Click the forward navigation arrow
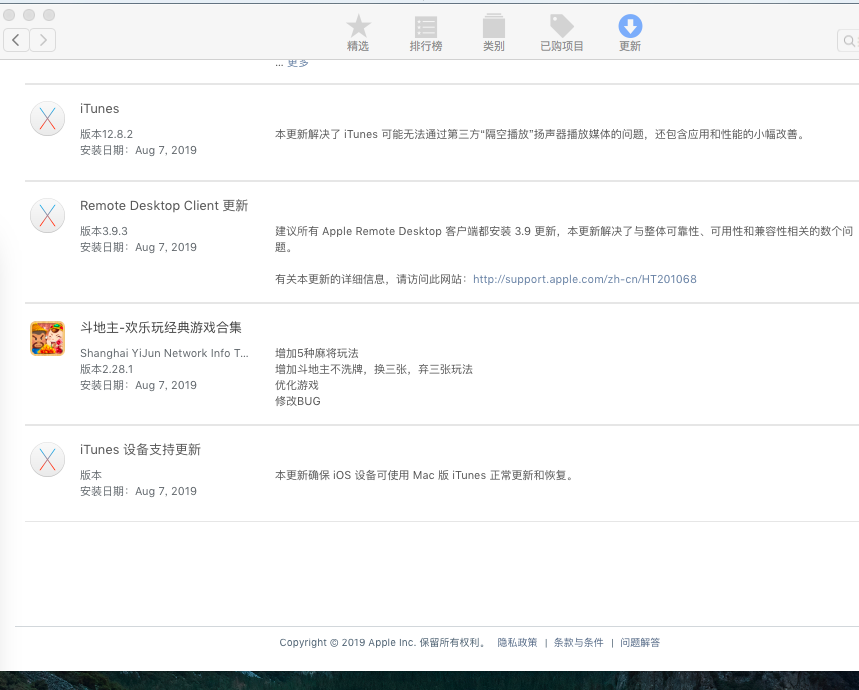 click(43, 40)
